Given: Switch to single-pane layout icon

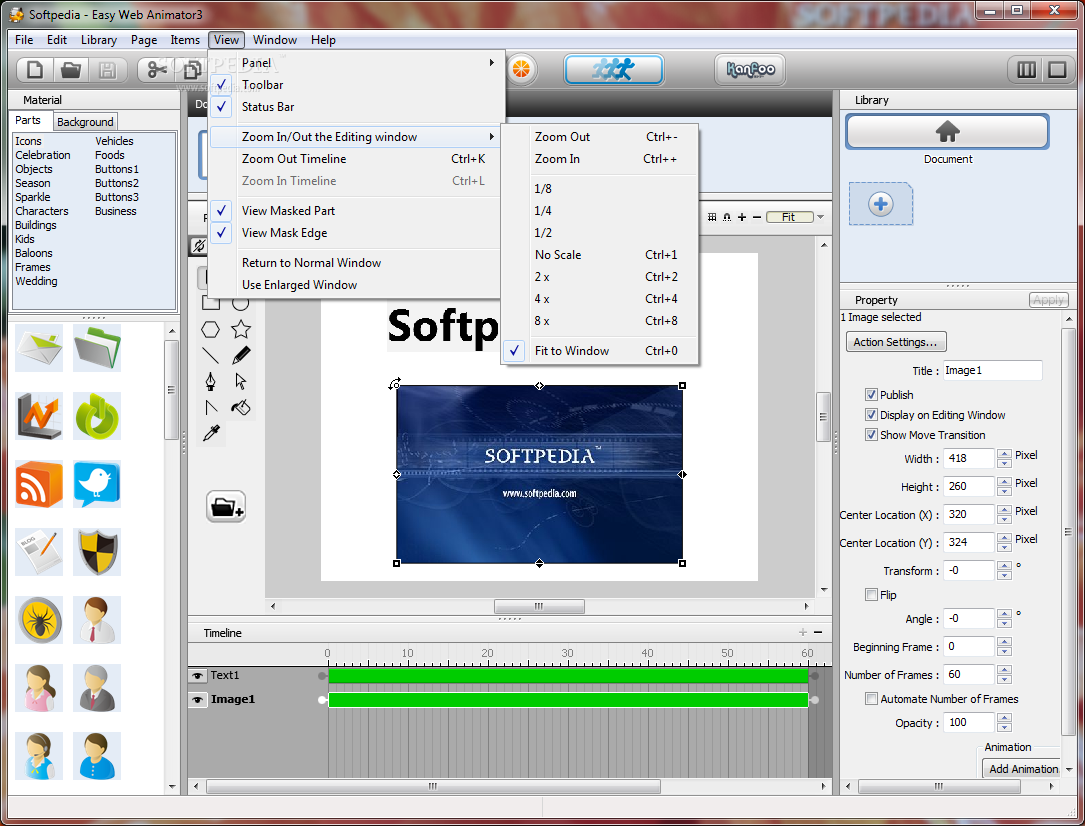Looking at the screenshot, I should (x=1057, y=70).
